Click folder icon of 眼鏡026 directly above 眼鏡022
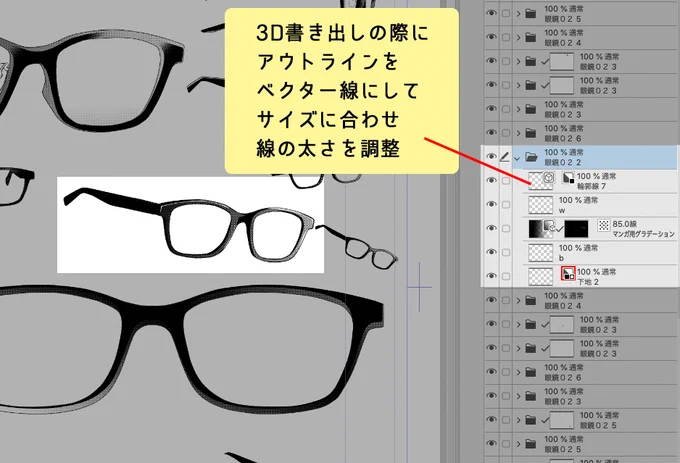 point(531,133)
